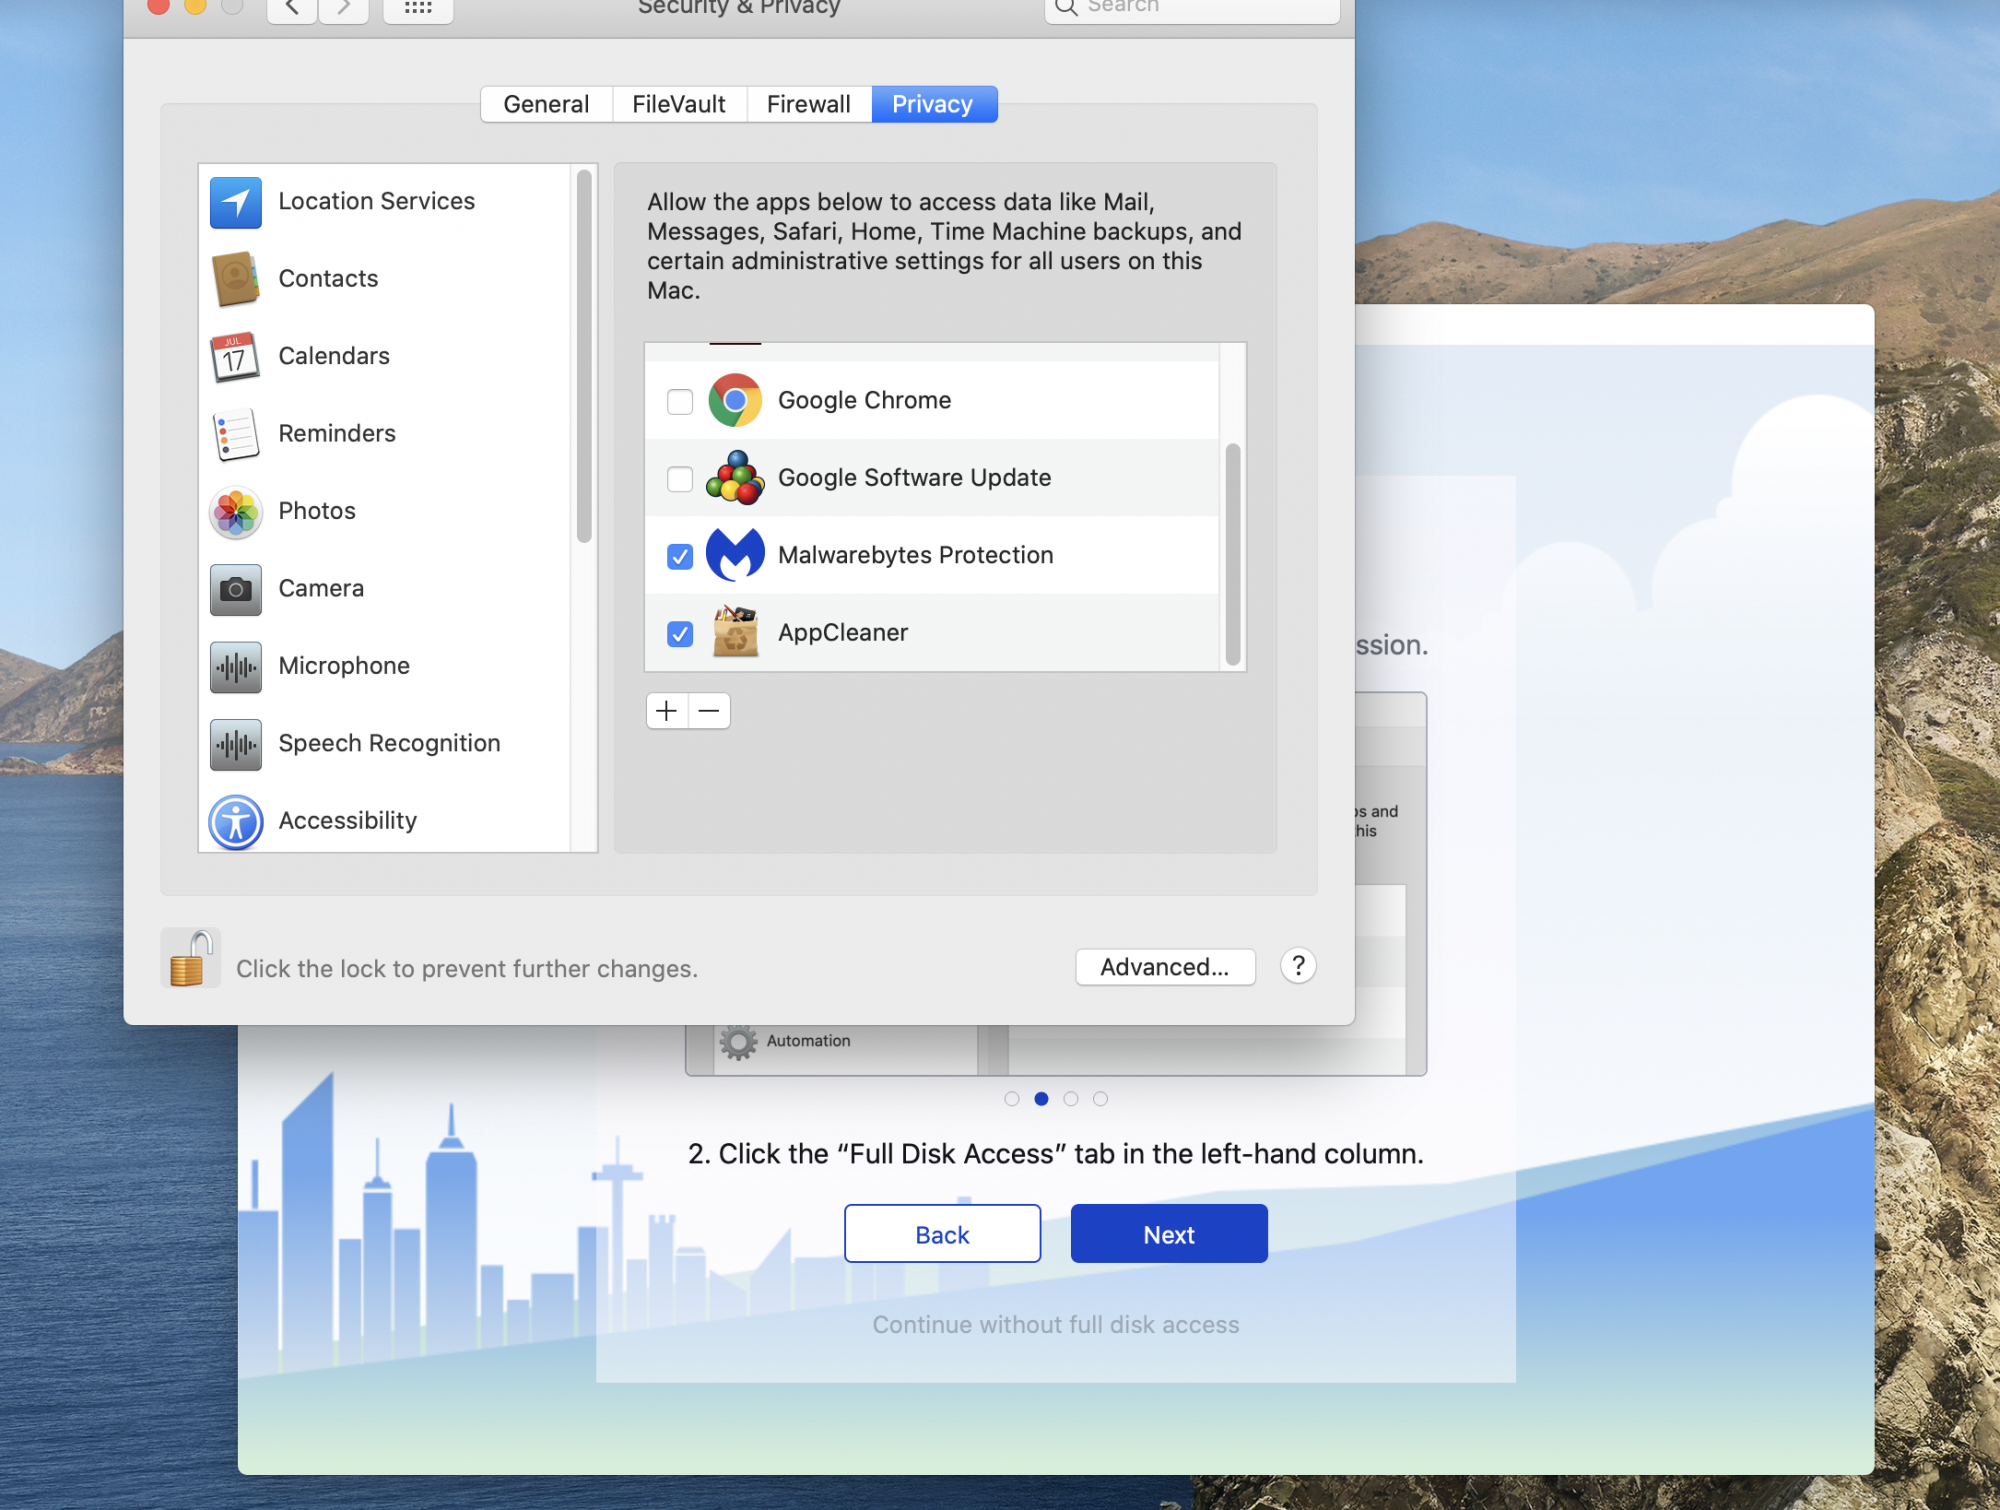2000x1510 pixels.
Task: Select Calendars label in list
Action: click(x=334, y=356)
